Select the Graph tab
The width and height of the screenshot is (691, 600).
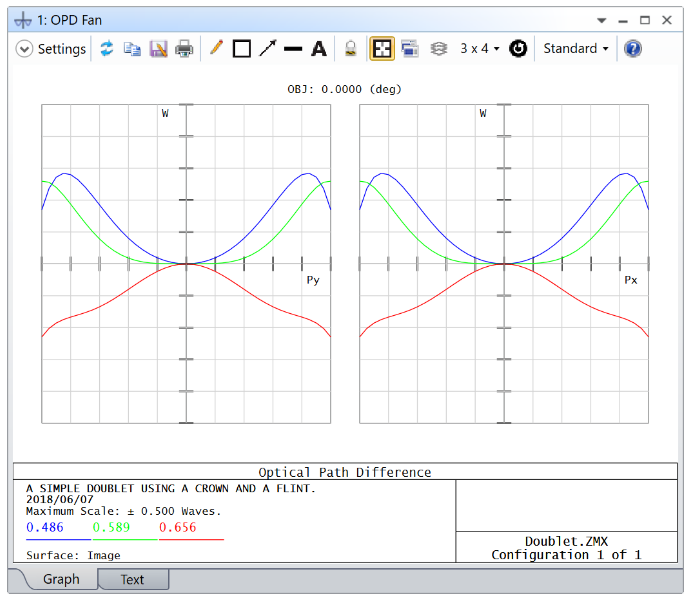pos(61,580)
